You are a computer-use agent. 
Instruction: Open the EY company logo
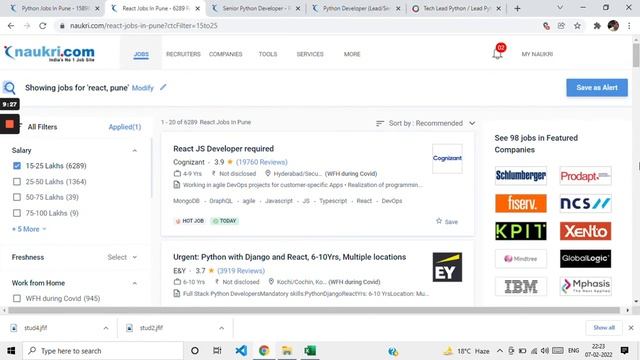click(447, 267)
